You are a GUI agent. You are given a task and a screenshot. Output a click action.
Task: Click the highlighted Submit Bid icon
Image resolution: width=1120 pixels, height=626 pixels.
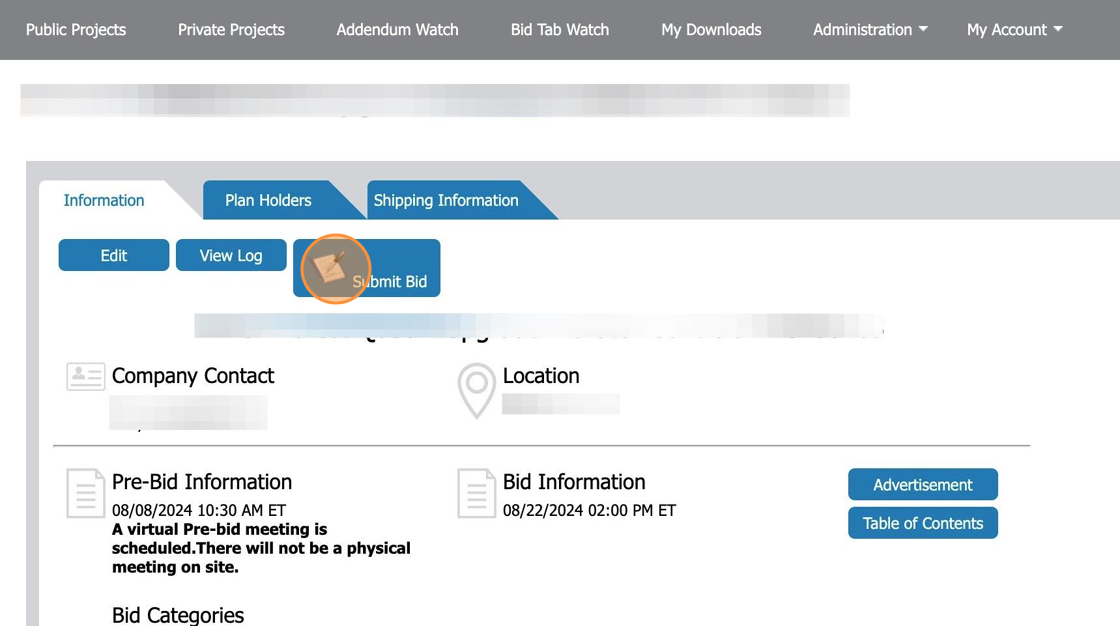tap(334, 268)
